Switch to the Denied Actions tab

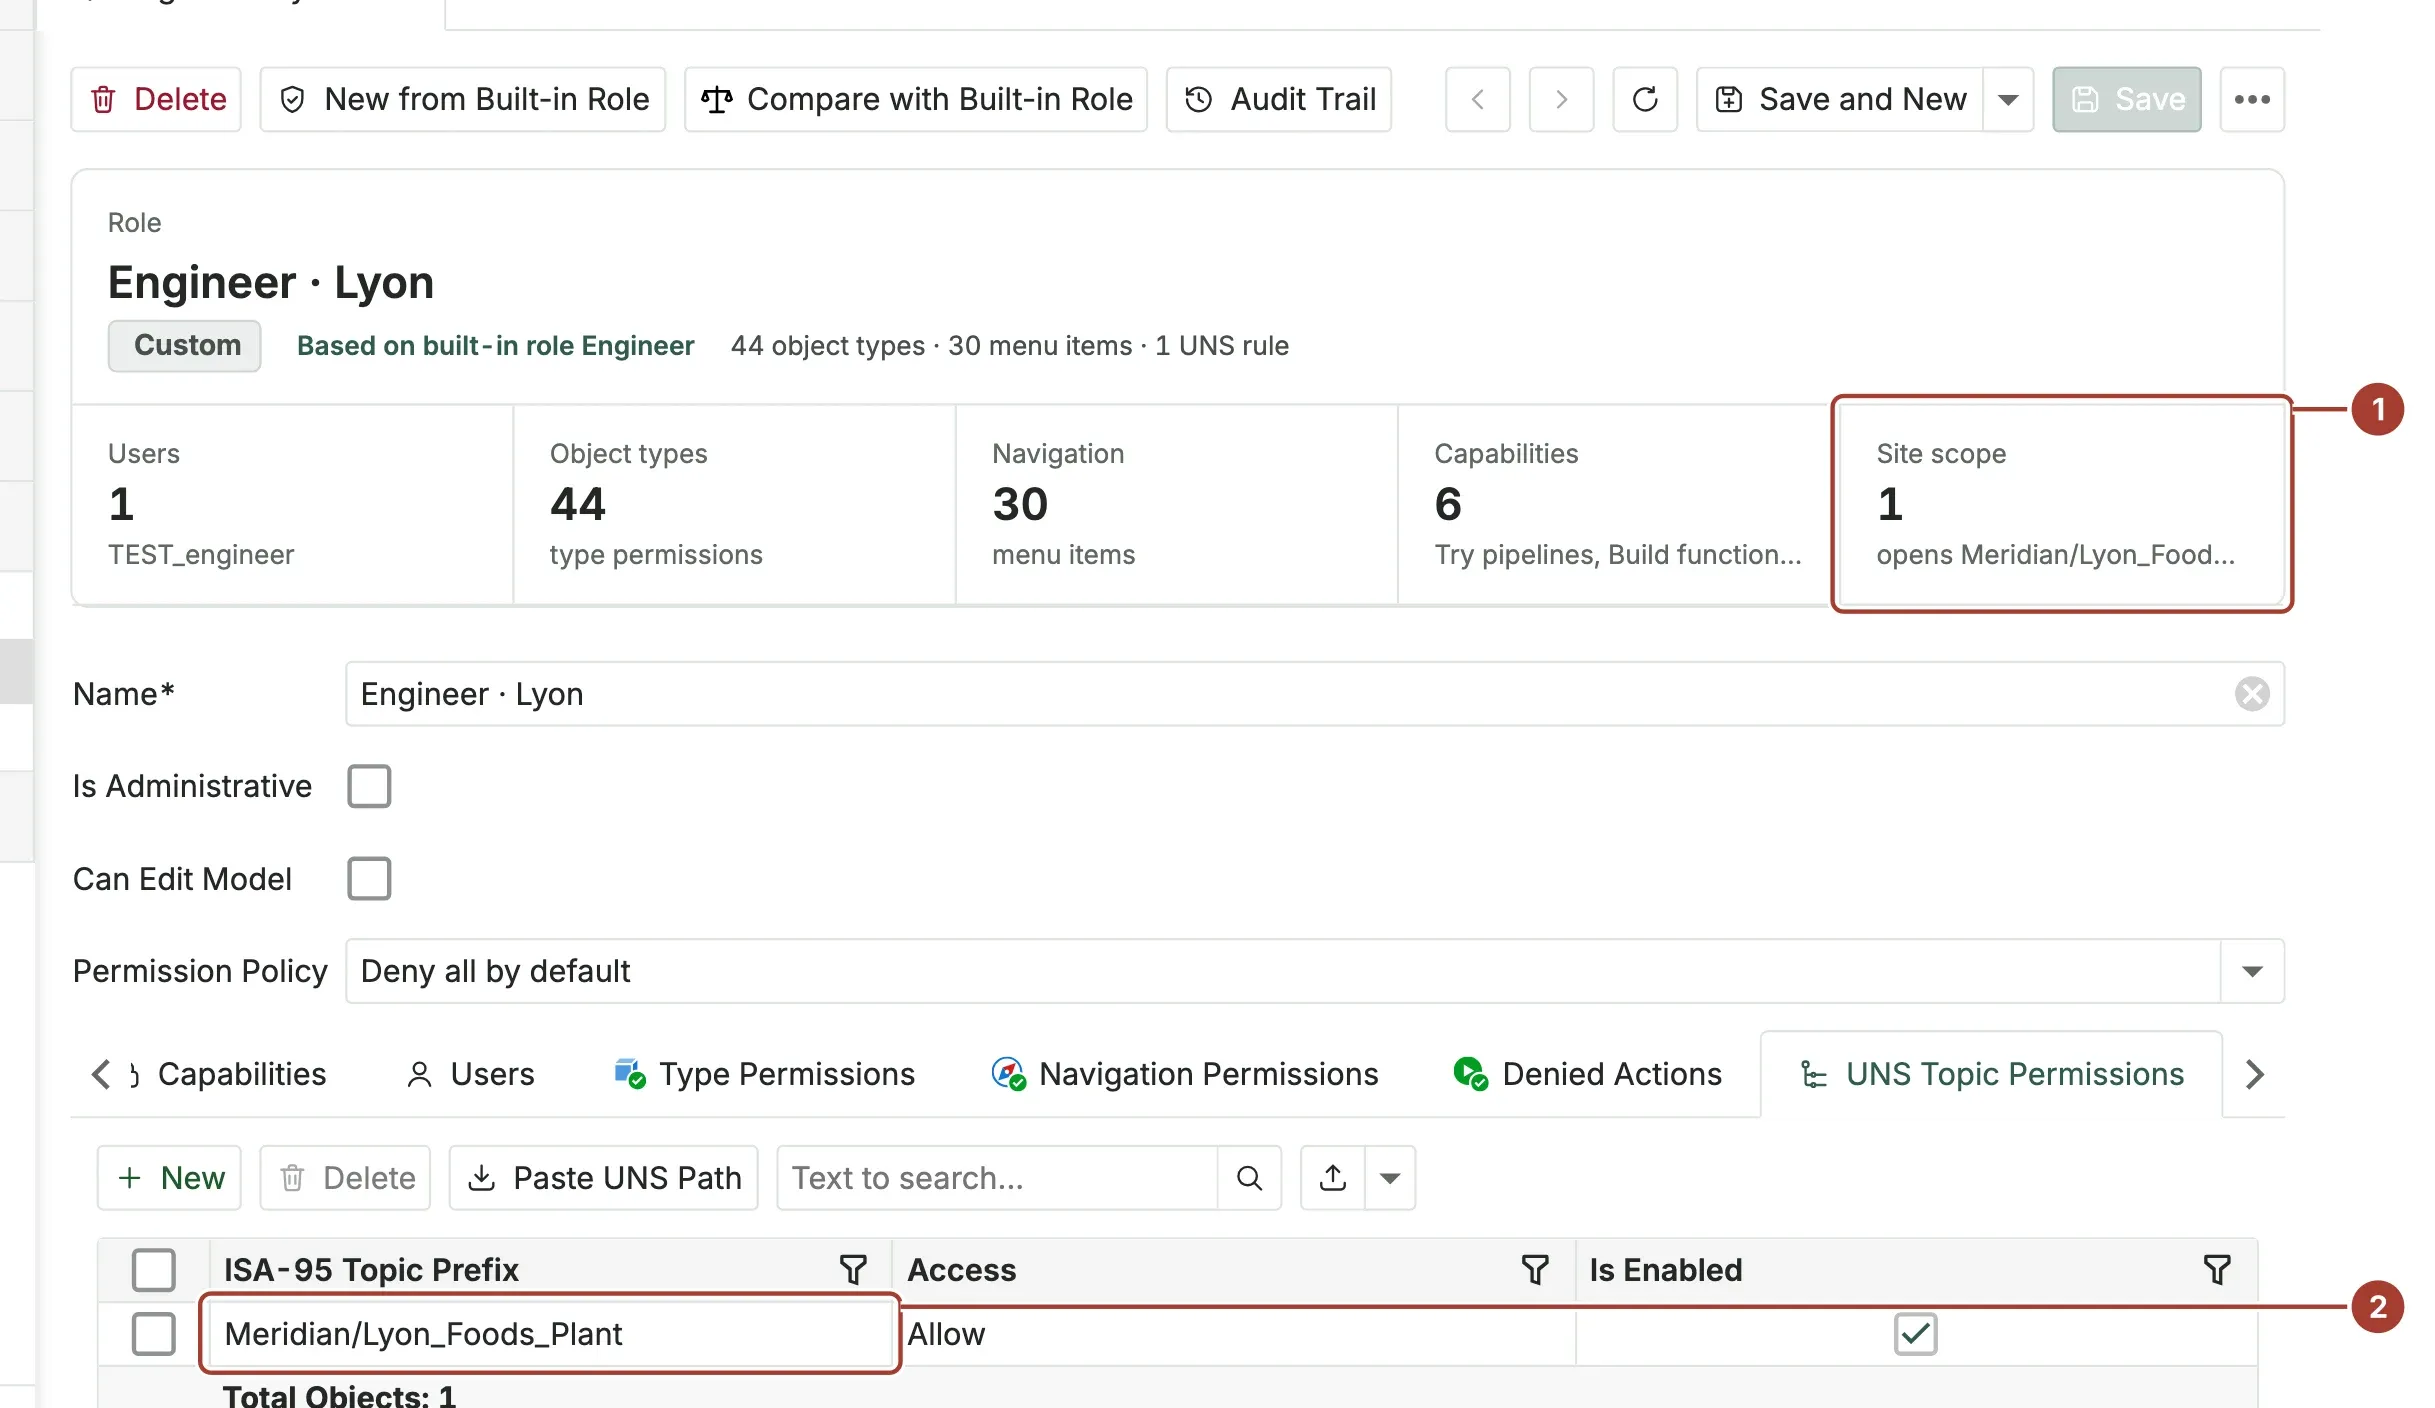1588,1074
